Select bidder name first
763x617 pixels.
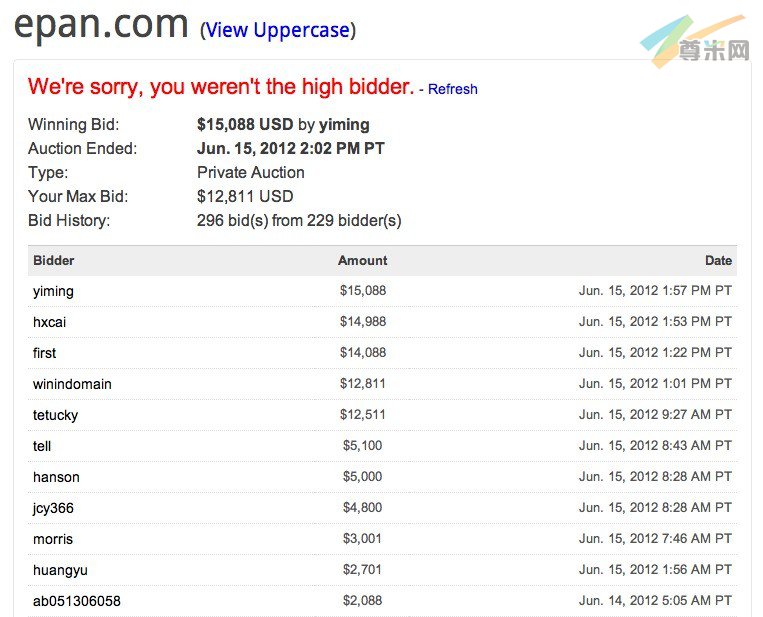[x=44, y=353]
